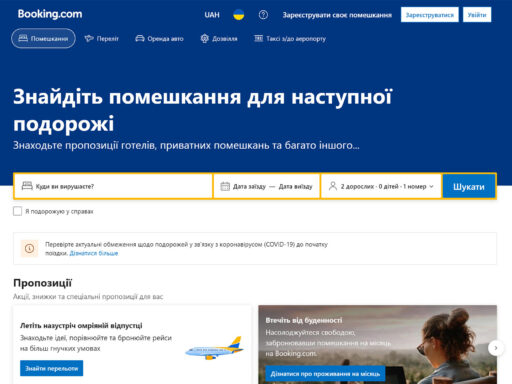Viewport: 512px width, 384px height.
Task: Click the airplane illustration on flights card
Action: click(x=215, y=348)
